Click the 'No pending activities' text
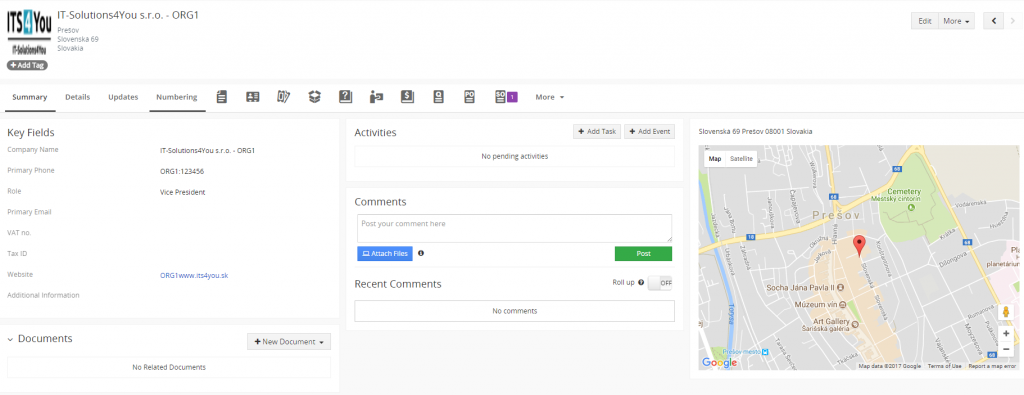Viewport: 1024px width, 395px height. [x=515, y=157]
